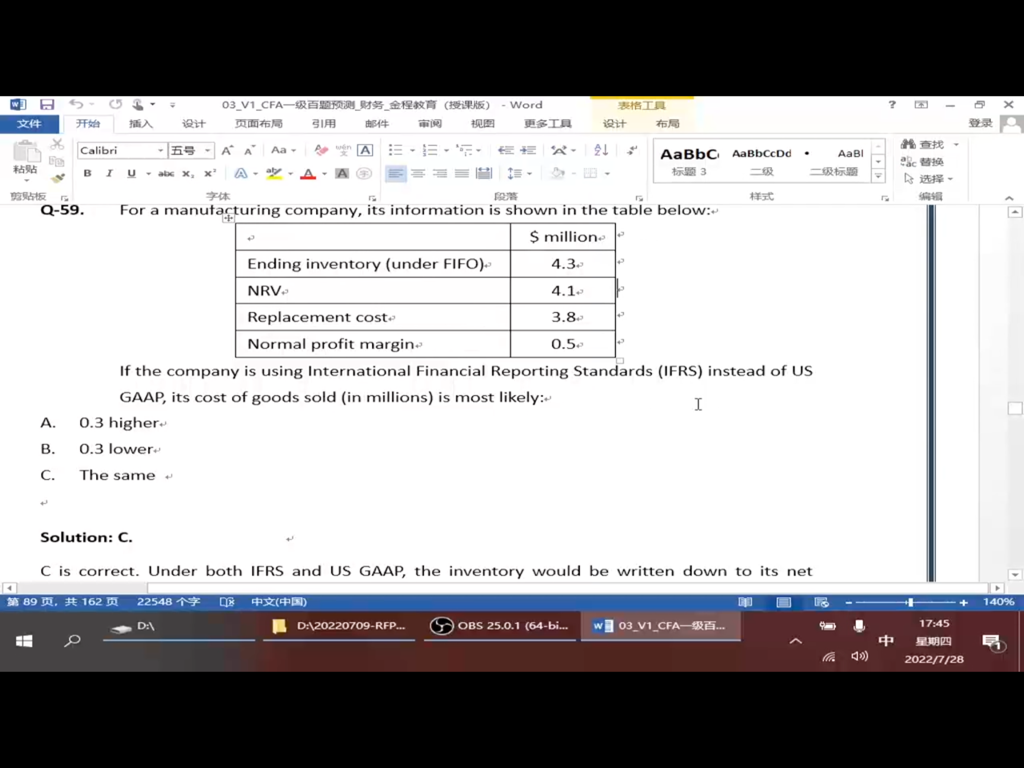Toggle the spelling check status bar icon
The width and height of the screenshot is (1024, 768).
tap(227, 602)
